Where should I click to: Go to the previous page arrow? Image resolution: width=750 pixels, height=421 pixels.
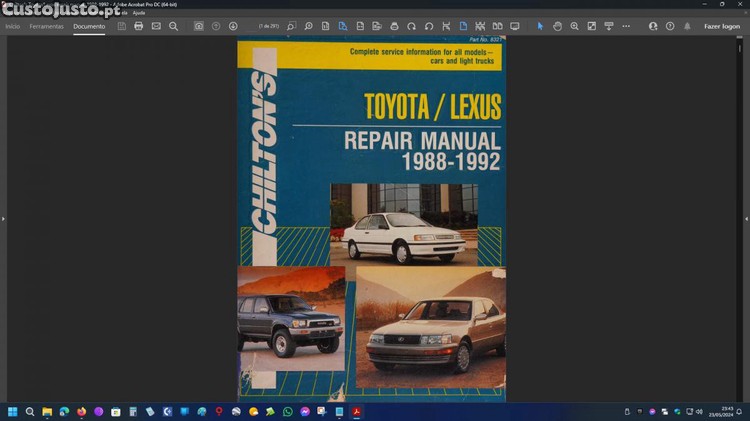pyautogui.click(x=216, y=26)
